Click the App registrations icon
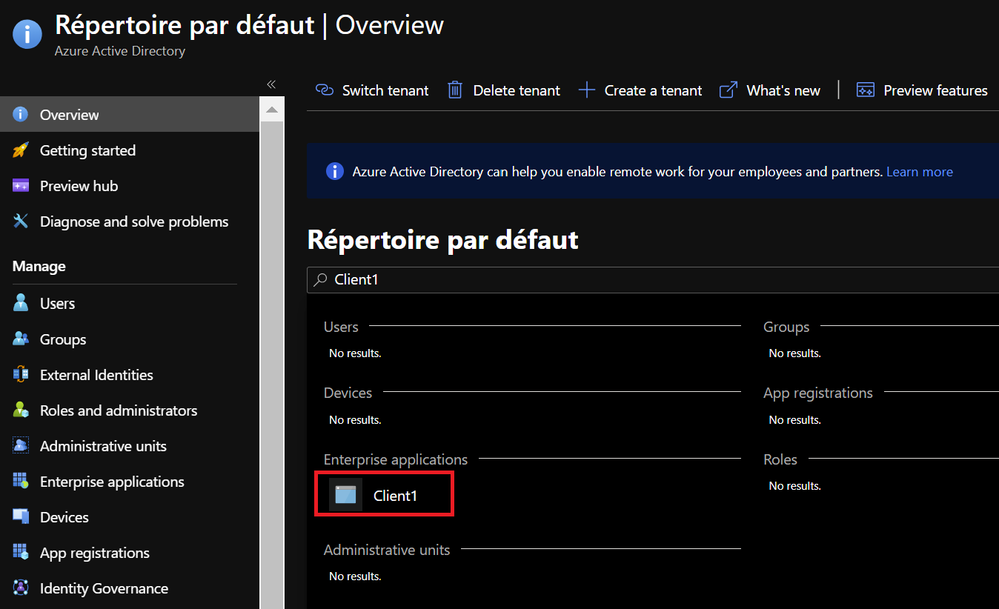Screen dimensions: 999x609 pyautogui.click(x=20, y=552)
